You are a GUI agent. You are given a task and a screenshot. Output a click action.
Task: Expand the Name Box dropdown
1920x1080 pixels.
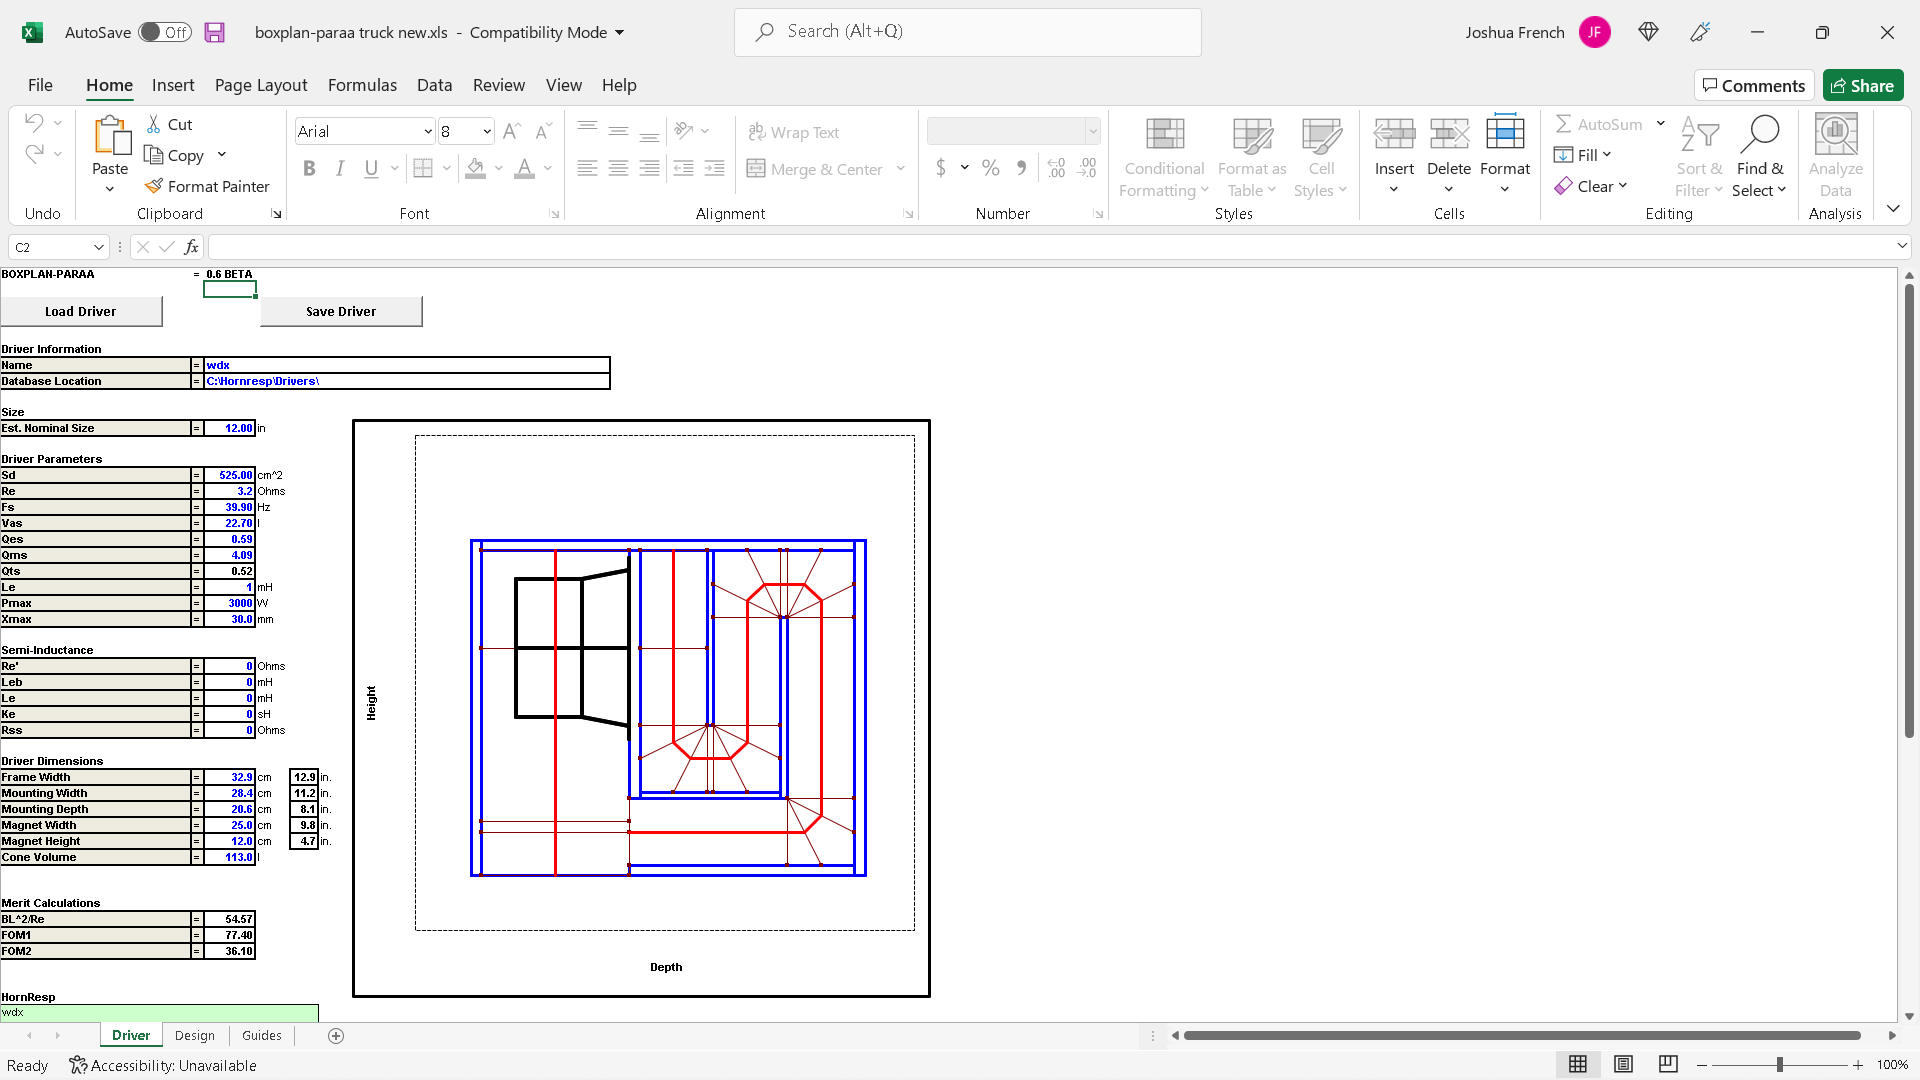(x=99, y=247)
